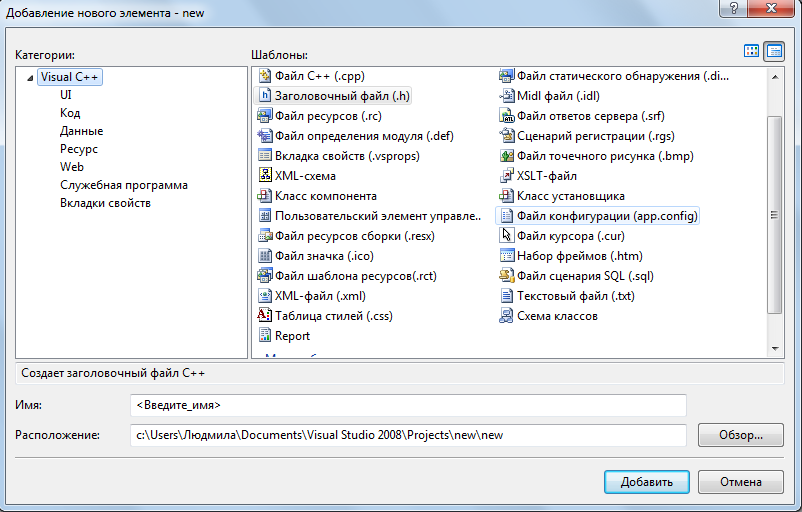Select the Код category
Viewport: 802px width, 512px height.
70,113
